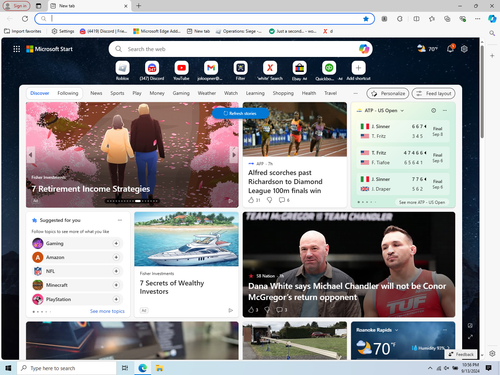Open File Explorer from the taskbar
Viewport: 500px width, 375px height.
(x=160, y=368)
